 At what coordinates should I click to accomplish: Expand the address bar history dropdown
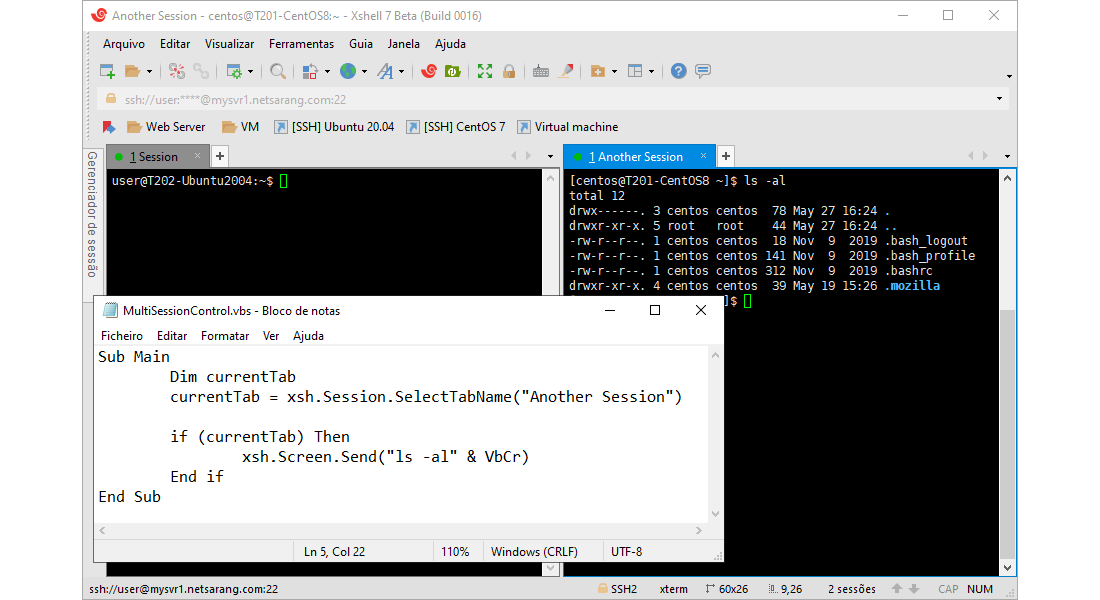point(1000,99)
